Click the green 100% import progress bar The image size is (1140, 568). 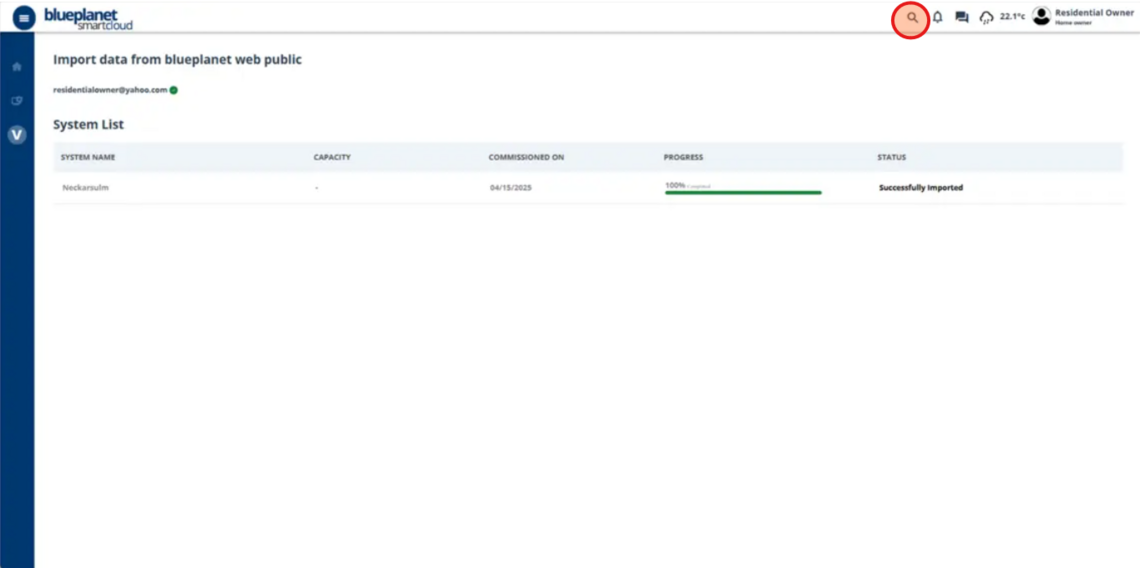[x=743, y=192]
